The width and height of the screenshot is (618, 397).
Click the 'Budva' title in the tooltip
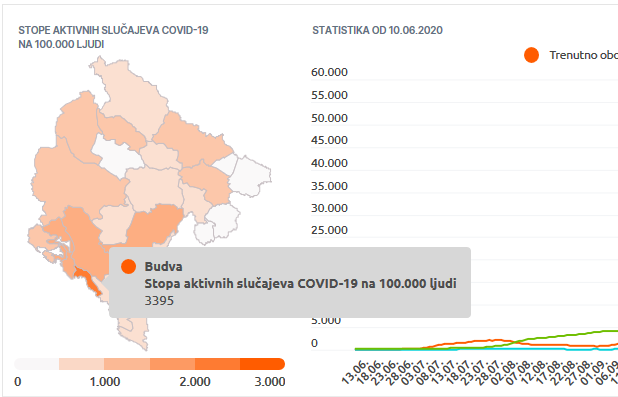point(164,267)
